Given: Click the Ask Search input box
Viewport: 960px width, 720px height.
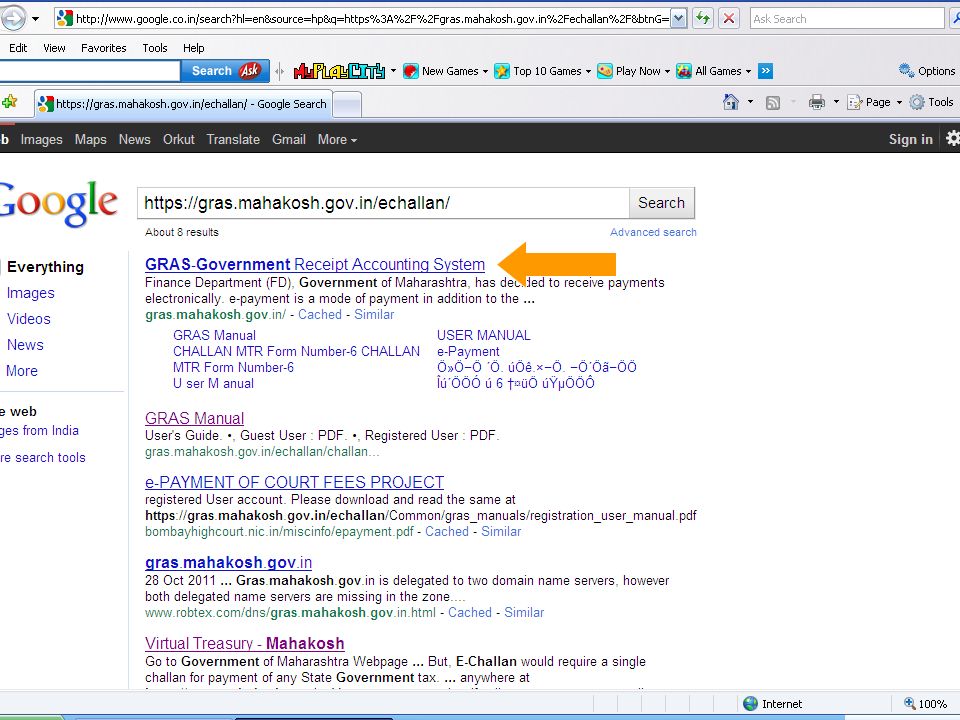Looking at the screenshot, I should (847, 19).
